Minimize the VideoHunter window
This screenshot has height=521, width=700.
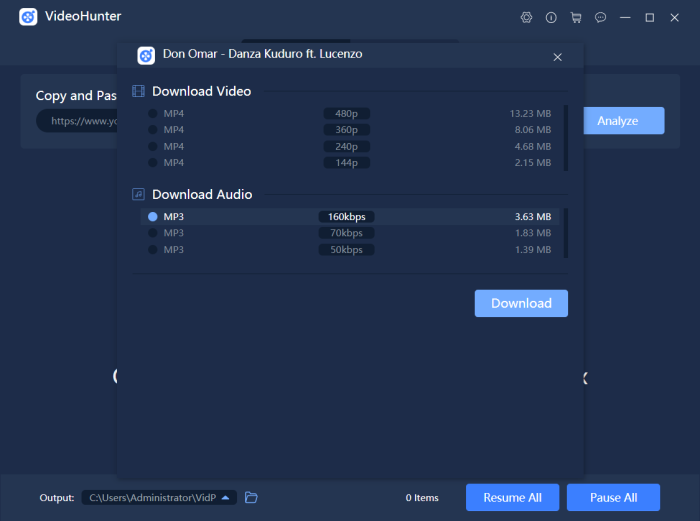(x=625, y=17)
